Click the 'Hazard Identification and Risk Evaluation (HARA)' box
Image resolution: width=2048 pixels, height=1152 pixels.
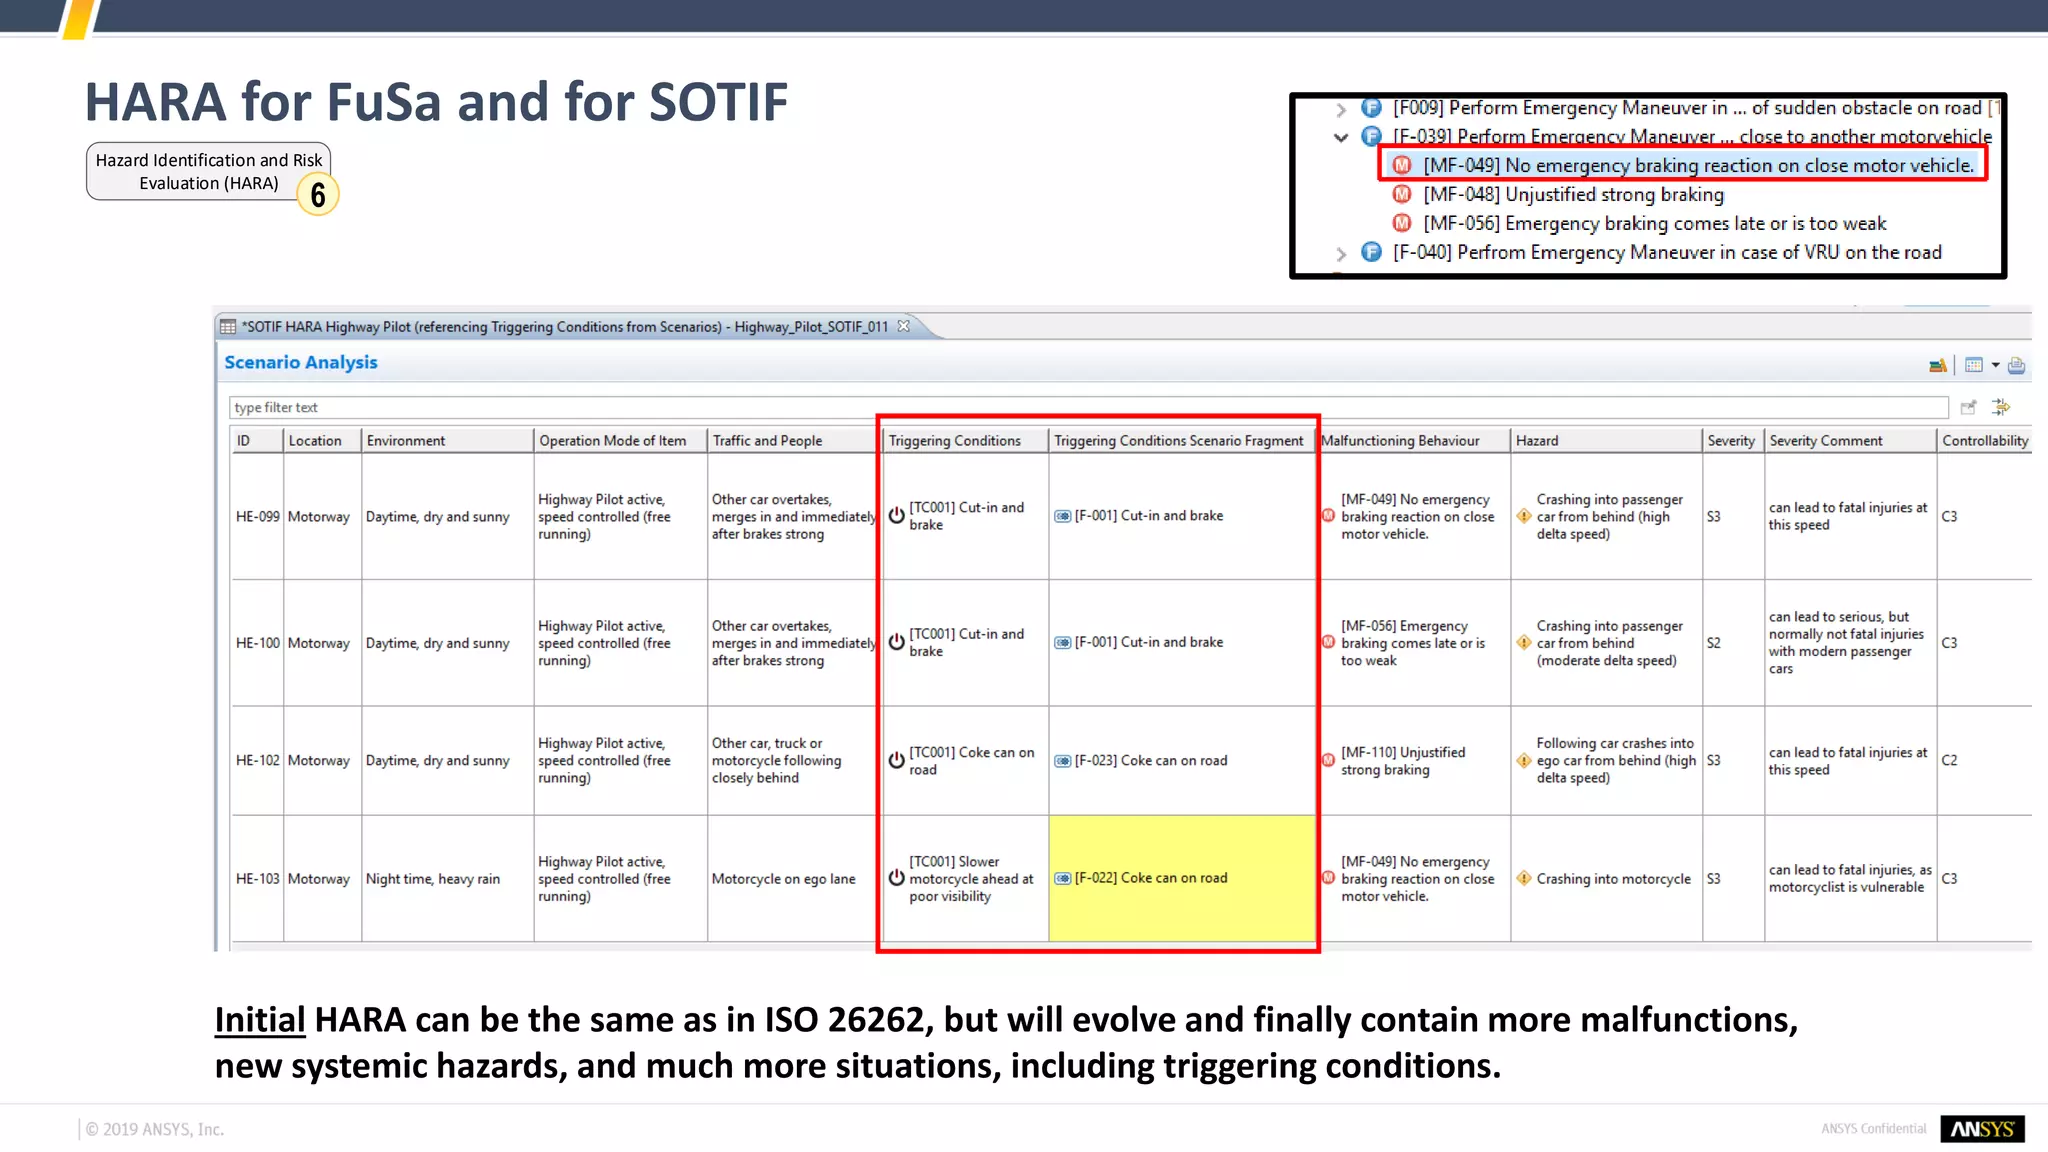tap(208, 171)
